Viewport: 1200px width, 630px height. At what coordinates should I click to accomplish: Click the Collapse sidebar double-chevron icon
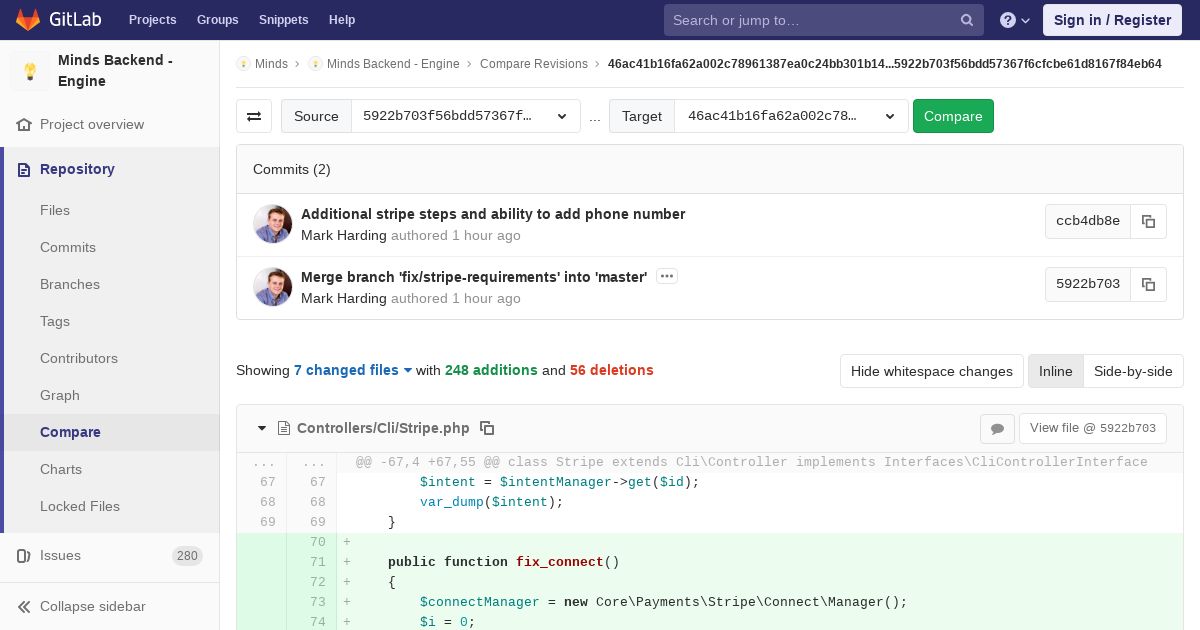tap(24, 607)
